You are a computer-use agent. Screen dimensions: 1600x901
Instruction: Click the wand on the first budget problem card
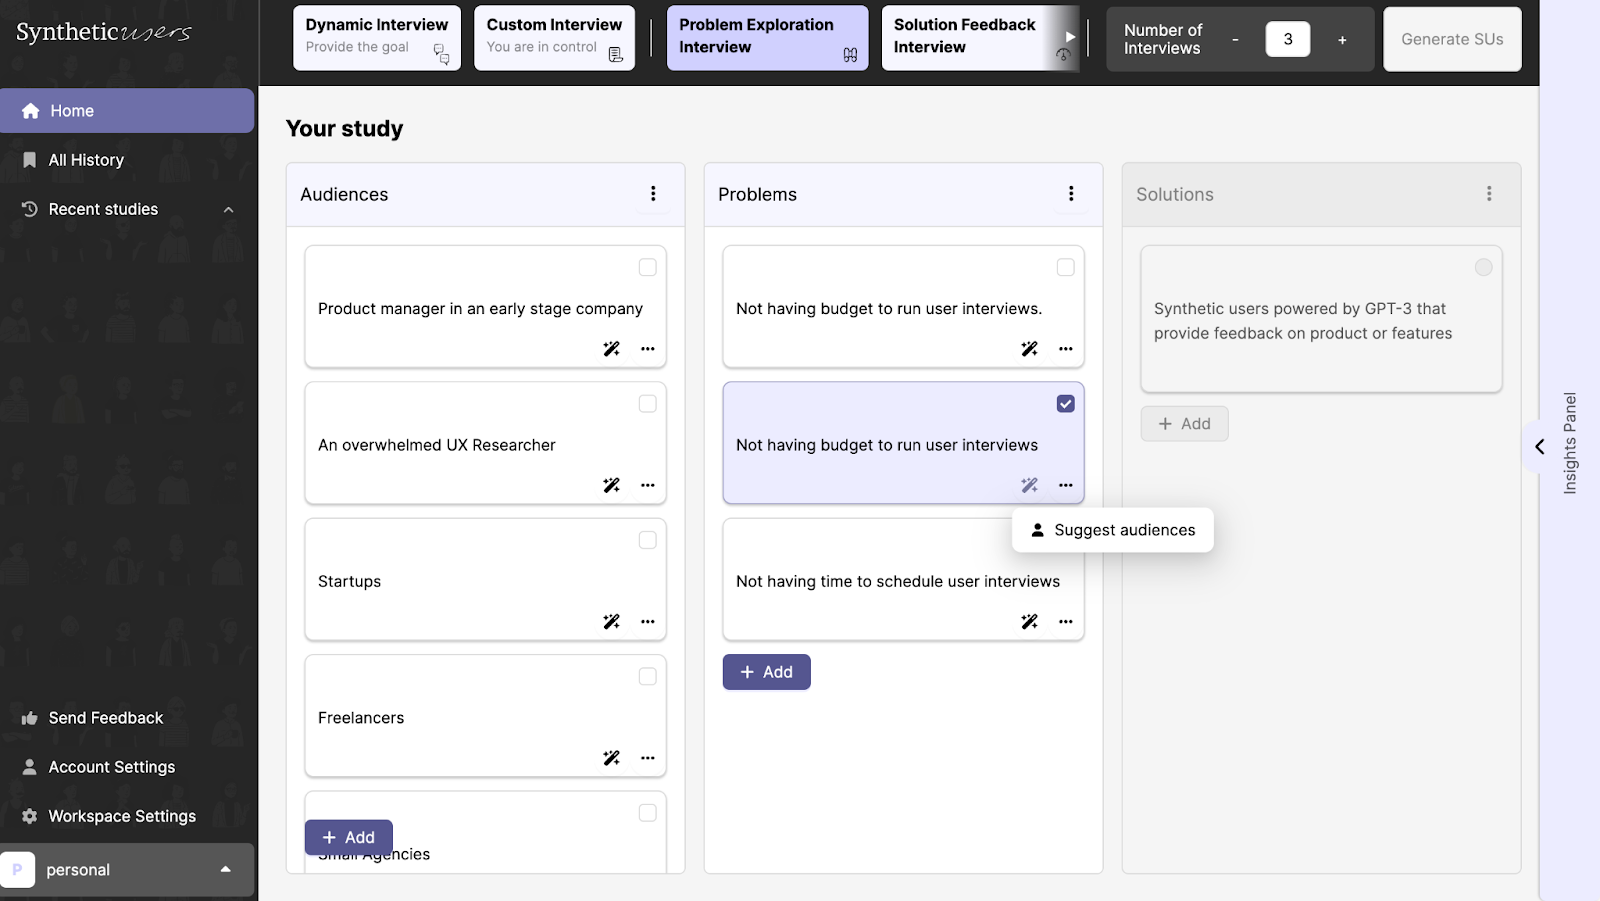click(x=1029, y=348)
